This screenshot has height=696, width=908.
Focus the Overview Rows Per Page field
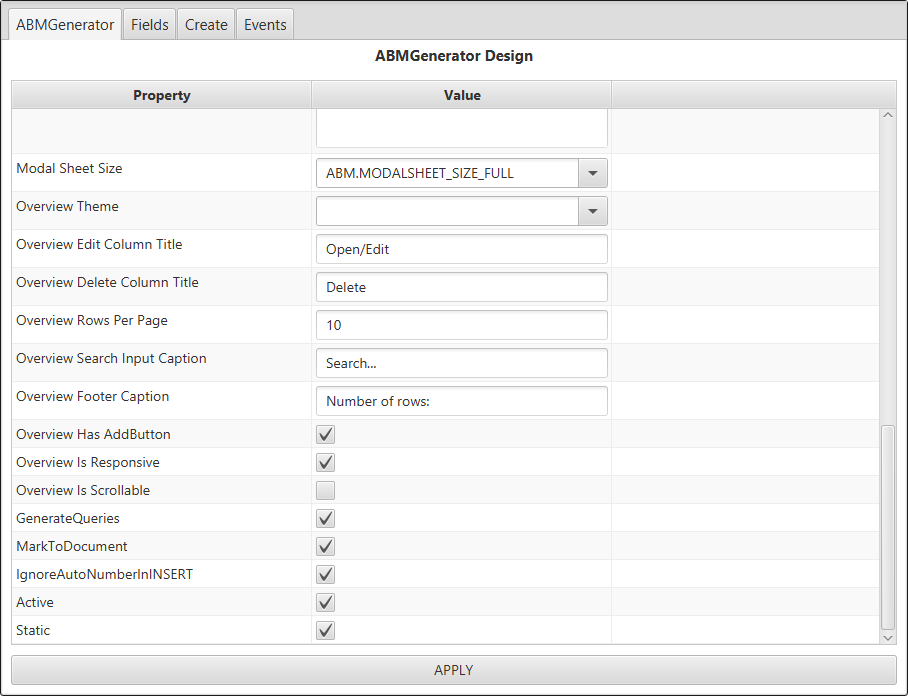click(x=461, y=325)
